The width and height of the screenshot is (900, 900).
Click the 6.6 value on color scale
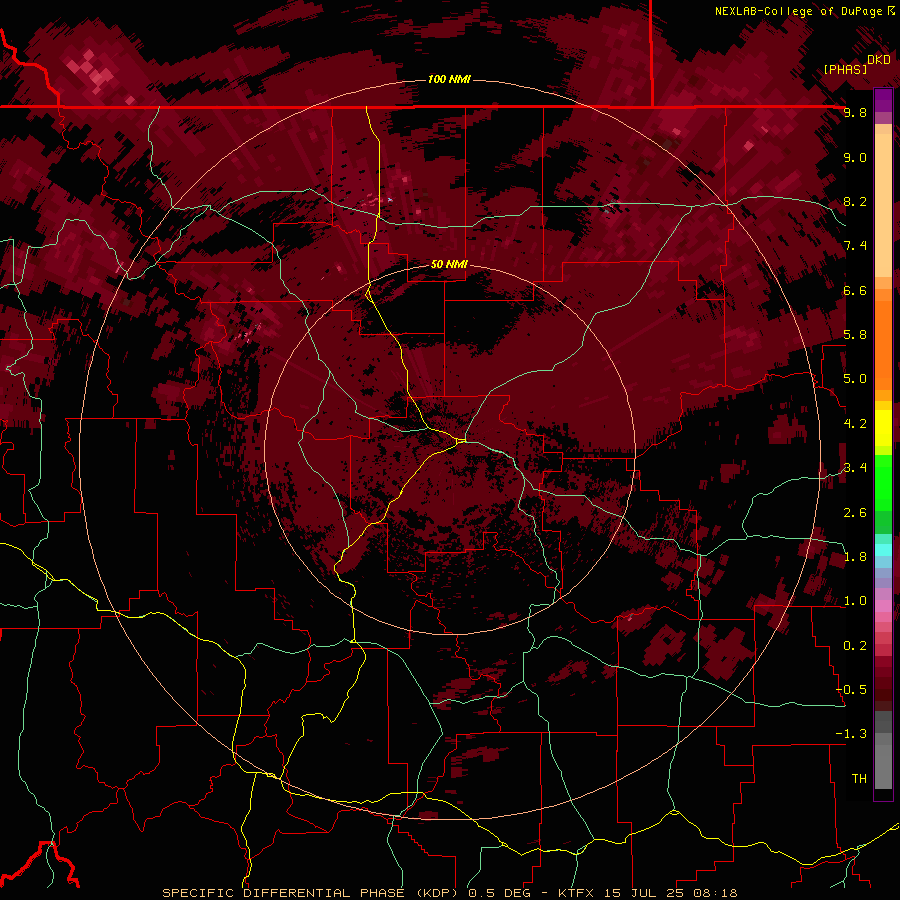click(x=855, y=290)
